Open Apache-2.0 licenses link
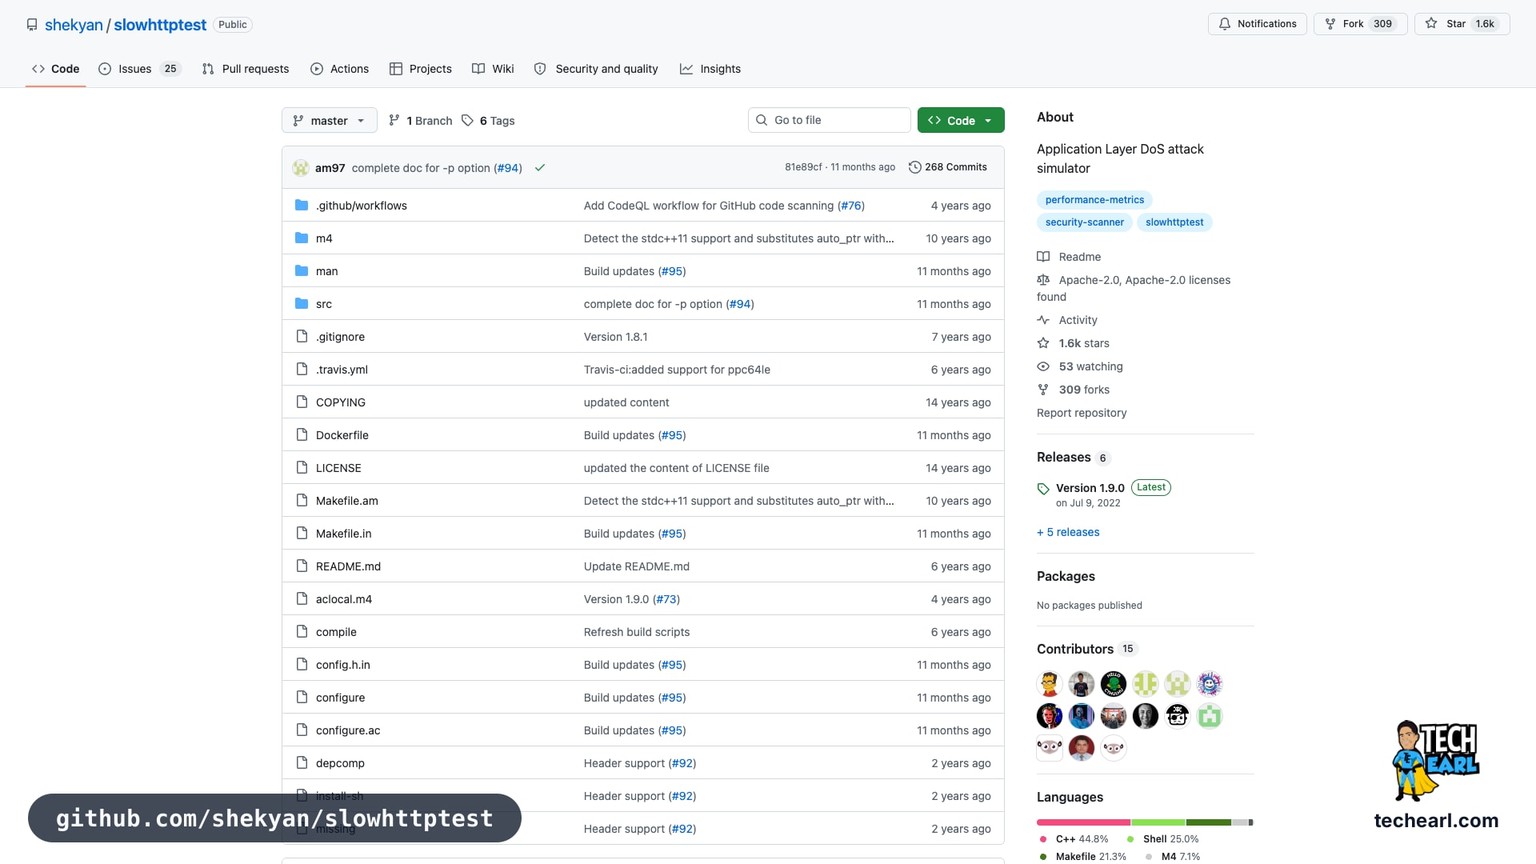Screen dimensions: 1536x864 coord(1134,288)
